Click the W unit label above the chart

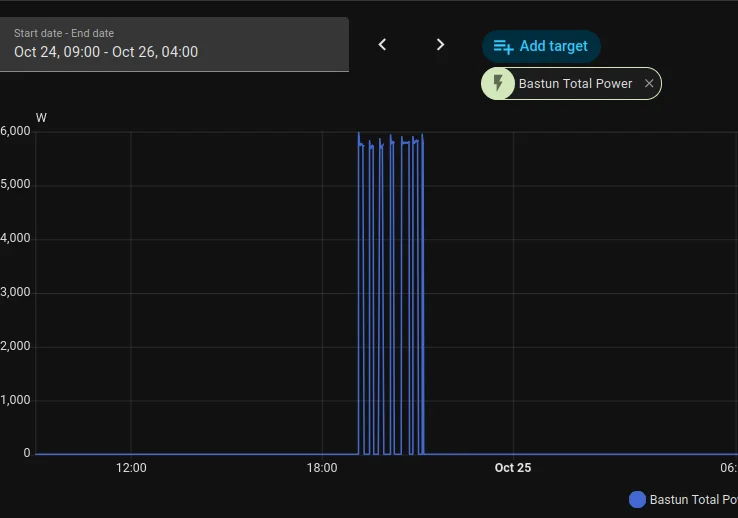(41, 118)
